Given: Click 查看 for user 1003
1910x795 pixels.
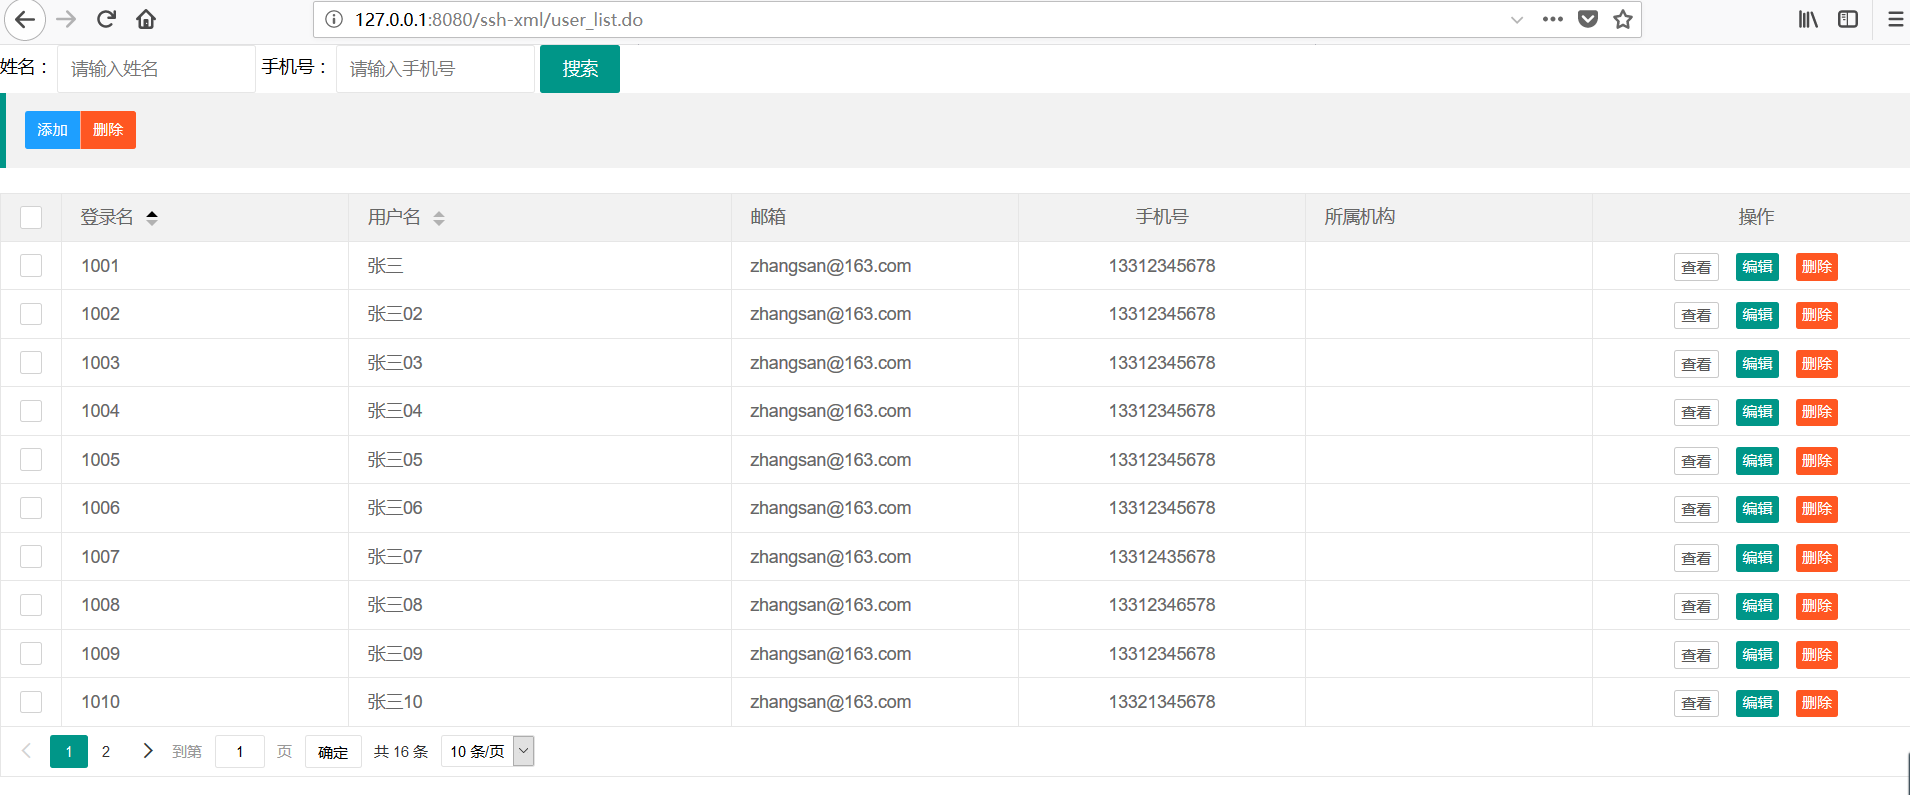Looking at the screenshot, I should pyautogui.click(x=1696, y=364).
